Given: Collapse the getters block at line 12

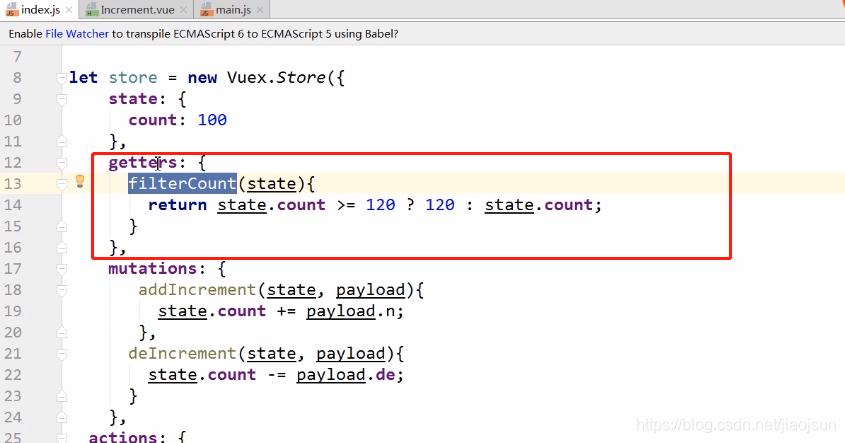Looking at the screenshot, I should tap(61, 163).
